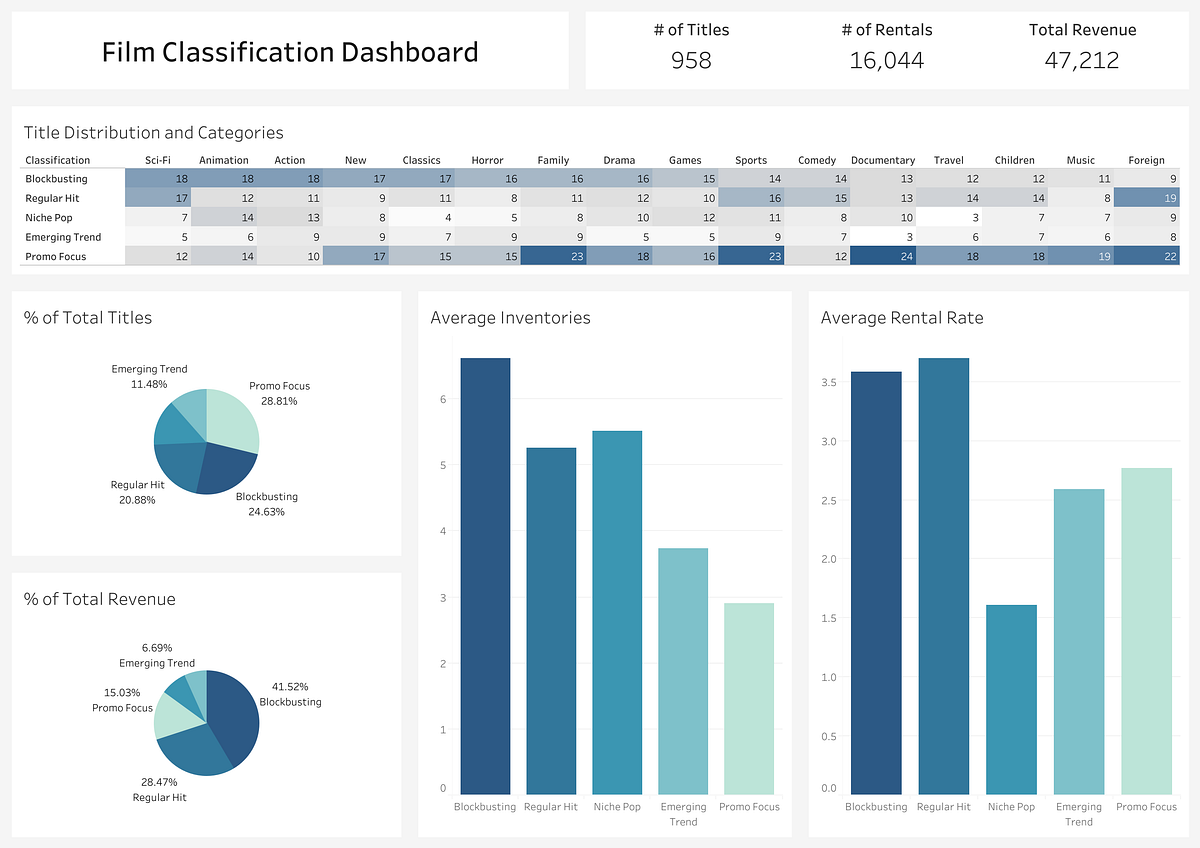Select the Title Distribution and Categories heading
Screen dimensions: 1200x848
(153, 132)
